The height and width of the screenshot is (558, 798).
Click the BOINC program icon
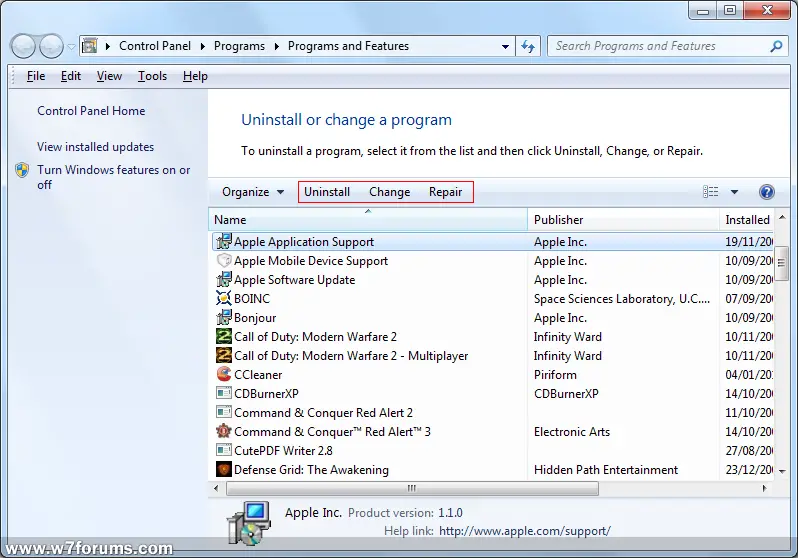[224, 298]
